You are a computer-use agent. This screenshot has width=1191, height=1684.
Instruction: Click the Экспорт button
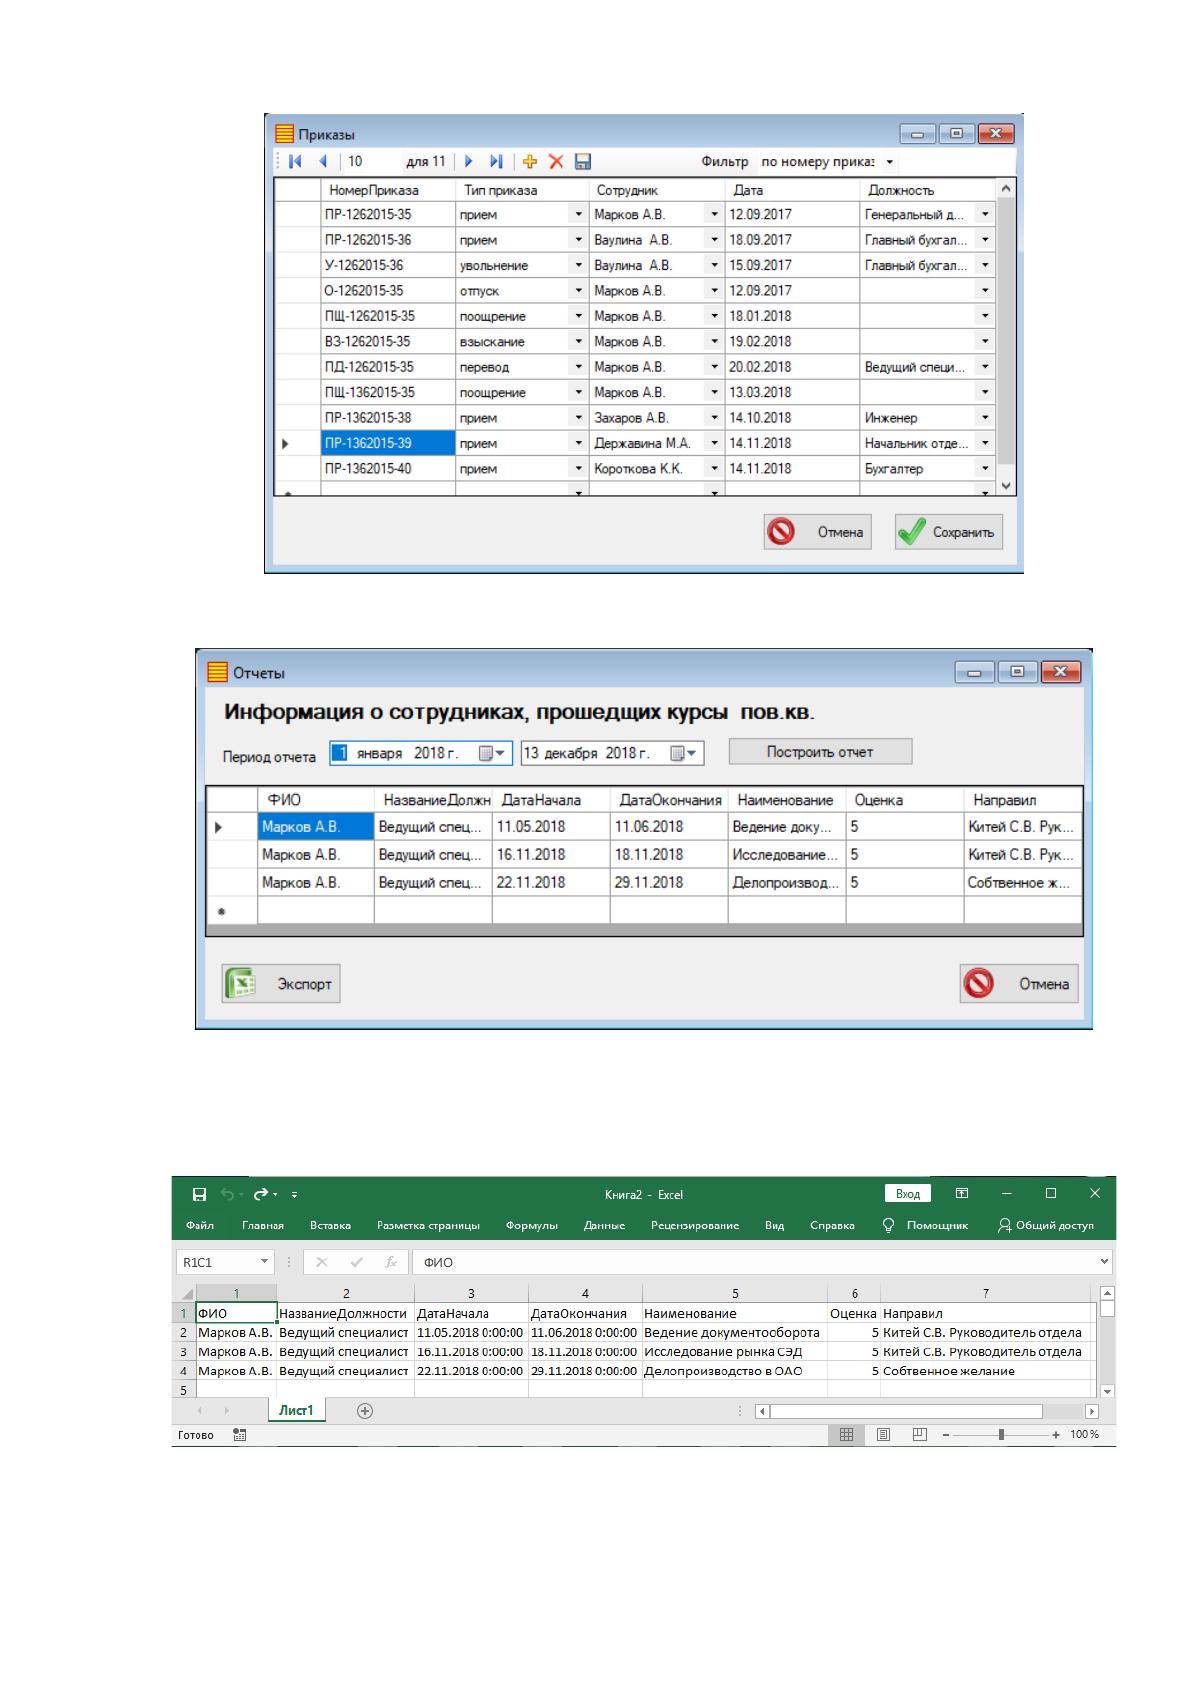click(281, 984)
